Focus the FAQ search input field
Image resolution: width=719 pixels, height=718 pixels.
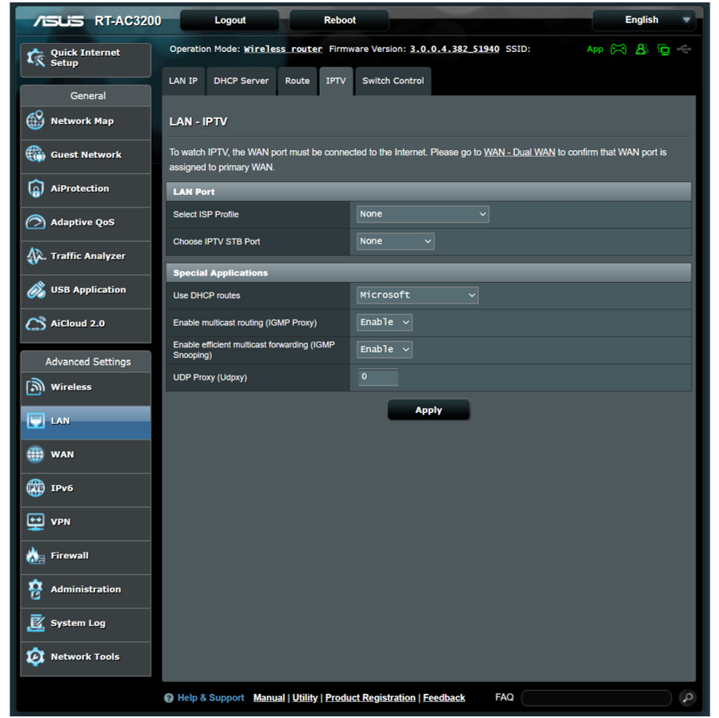point(596,698)
